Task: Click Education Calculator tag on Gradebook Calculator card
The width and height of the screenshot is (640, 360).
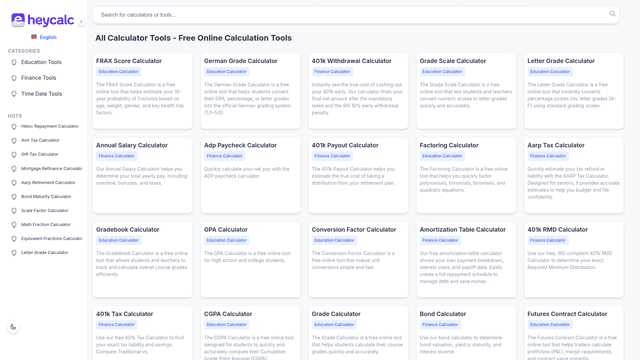Action: [118, 240]
